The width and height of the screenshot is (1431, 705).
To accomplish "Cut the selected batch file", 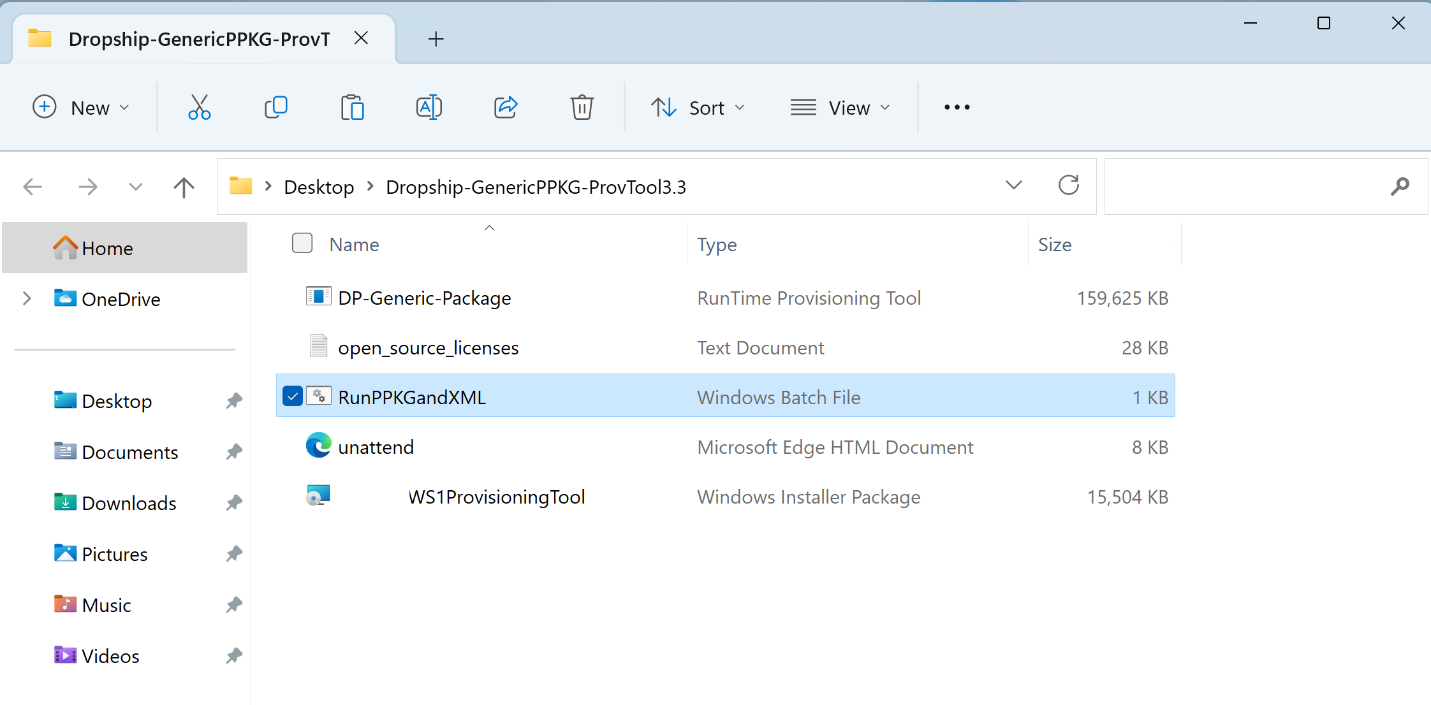I will coord(199,107).
